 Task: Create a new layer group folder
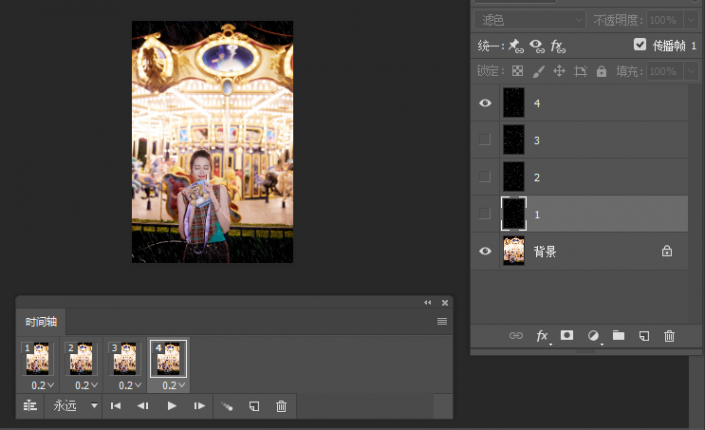[618, 336]
